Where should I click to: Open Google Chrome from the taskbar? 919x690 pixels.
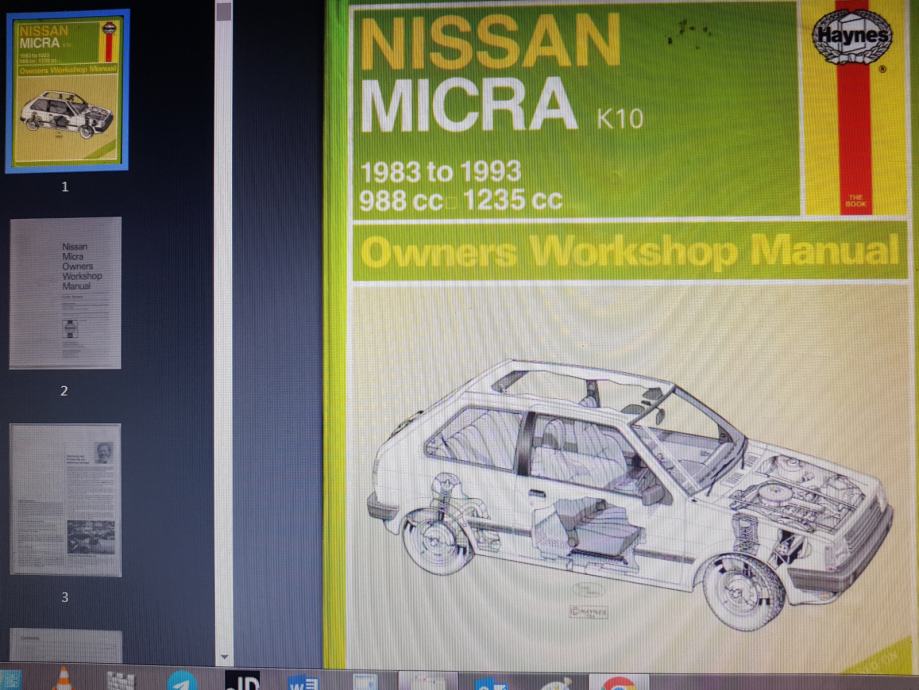click(x=618, y=682)
